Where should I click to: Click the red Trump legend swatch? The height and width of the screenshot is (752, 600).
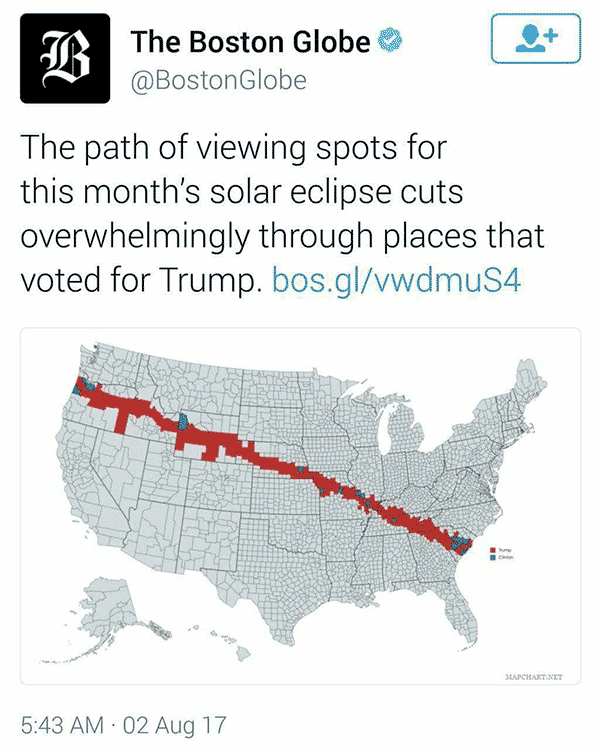pyautogui.click(x=493, y=550)
